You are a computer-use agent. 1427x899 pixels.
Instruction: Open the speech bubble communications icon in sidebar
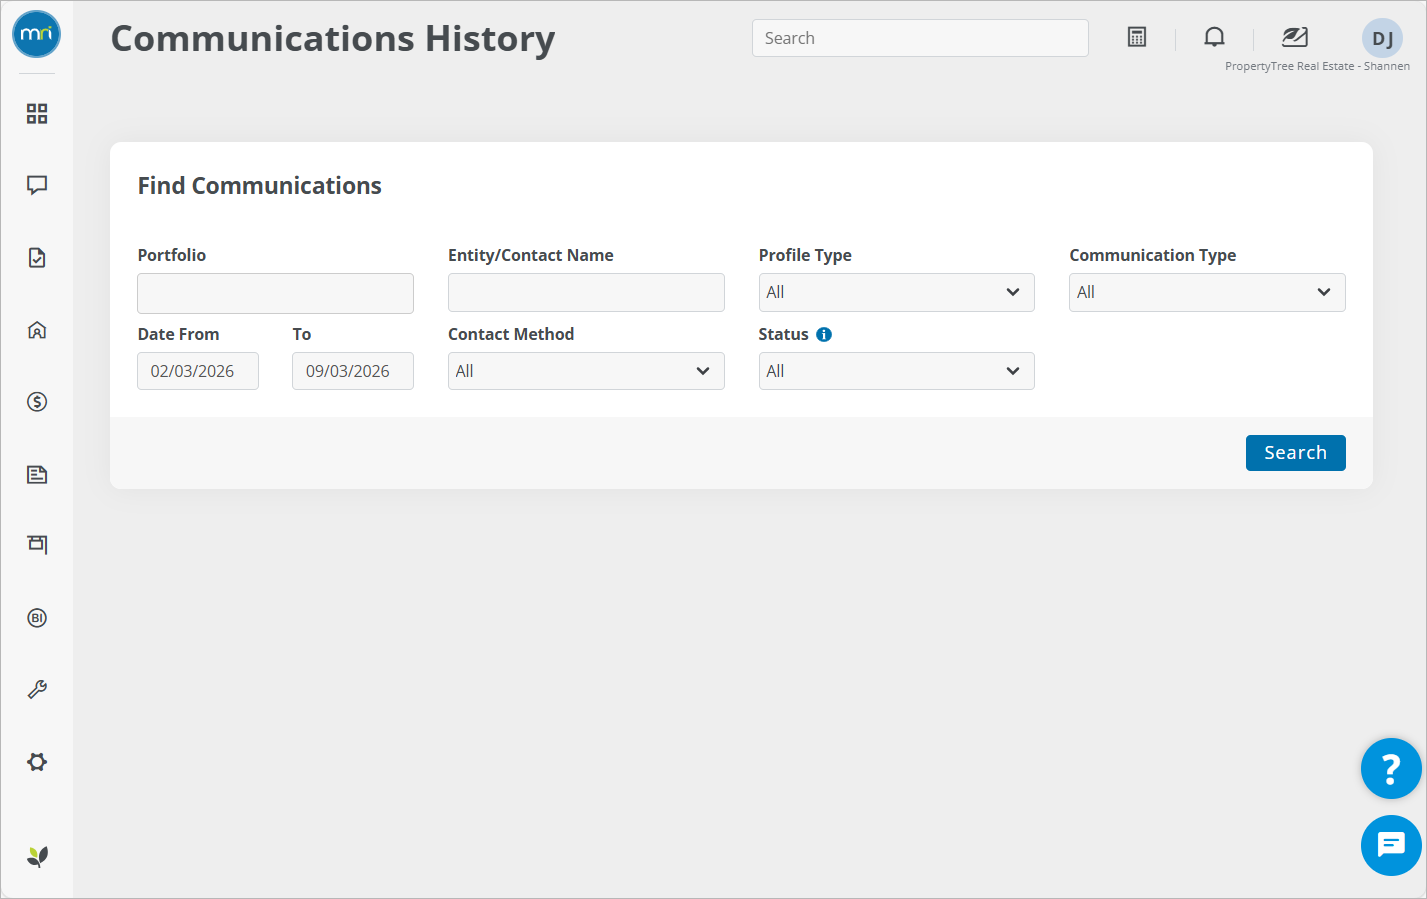[x=37, y=185]
